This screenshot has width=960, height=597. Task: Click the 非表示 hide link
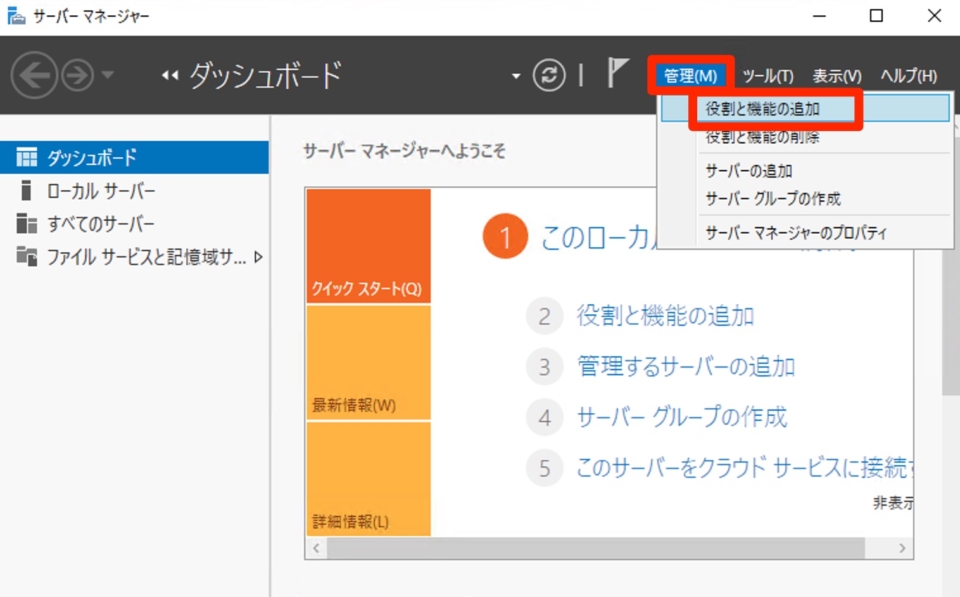tap(893, 503)
